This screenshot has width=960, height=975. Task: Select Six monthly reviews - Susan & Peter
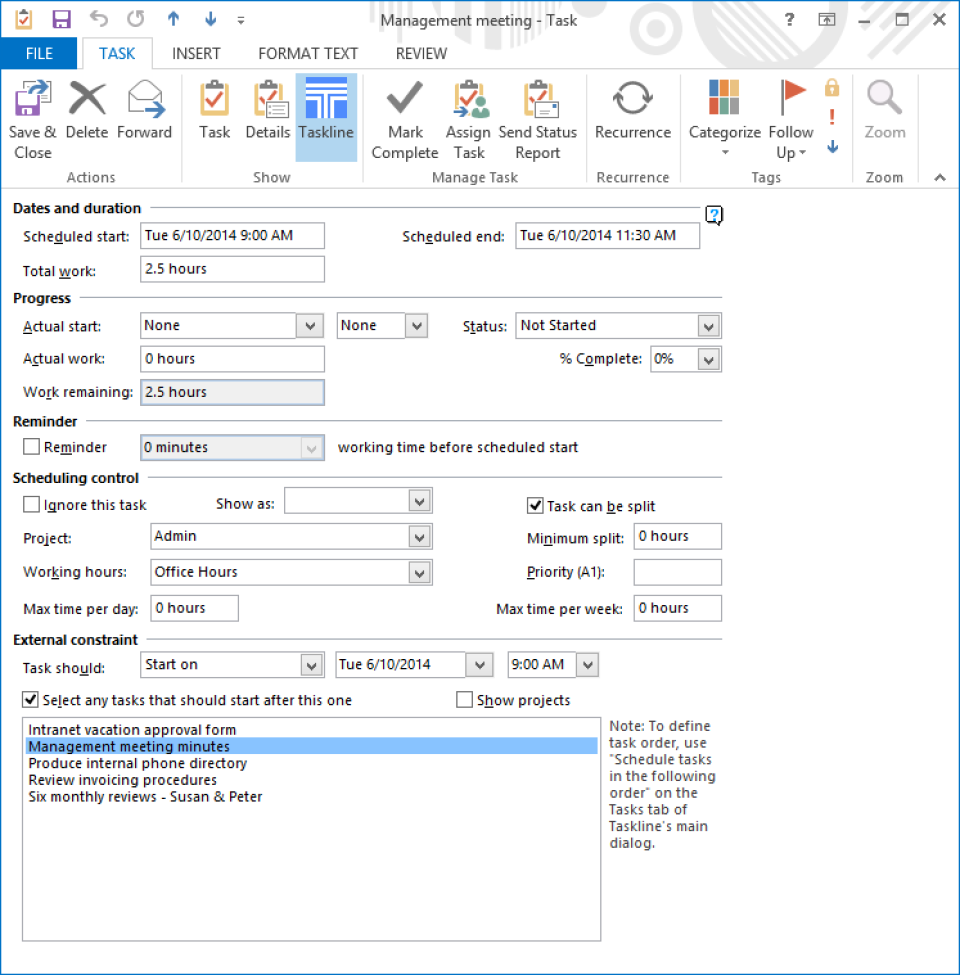pyautogui.click(x=311, y=797)
